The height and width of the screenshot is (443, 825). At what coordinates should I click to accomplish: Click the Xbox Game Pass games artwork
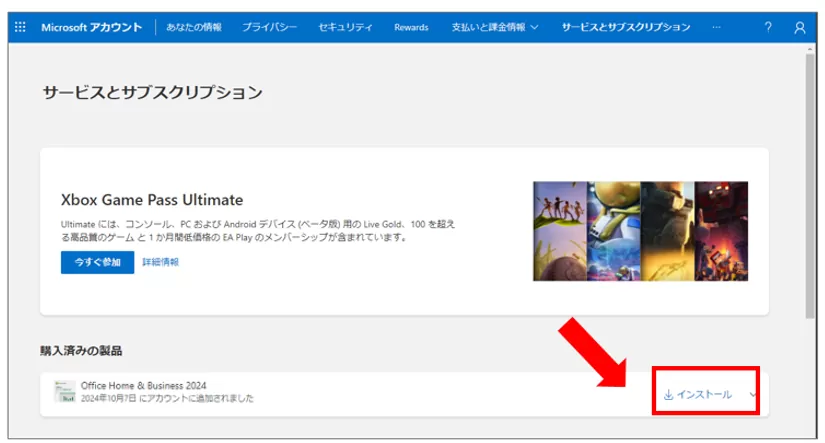(x=640, y=230)
